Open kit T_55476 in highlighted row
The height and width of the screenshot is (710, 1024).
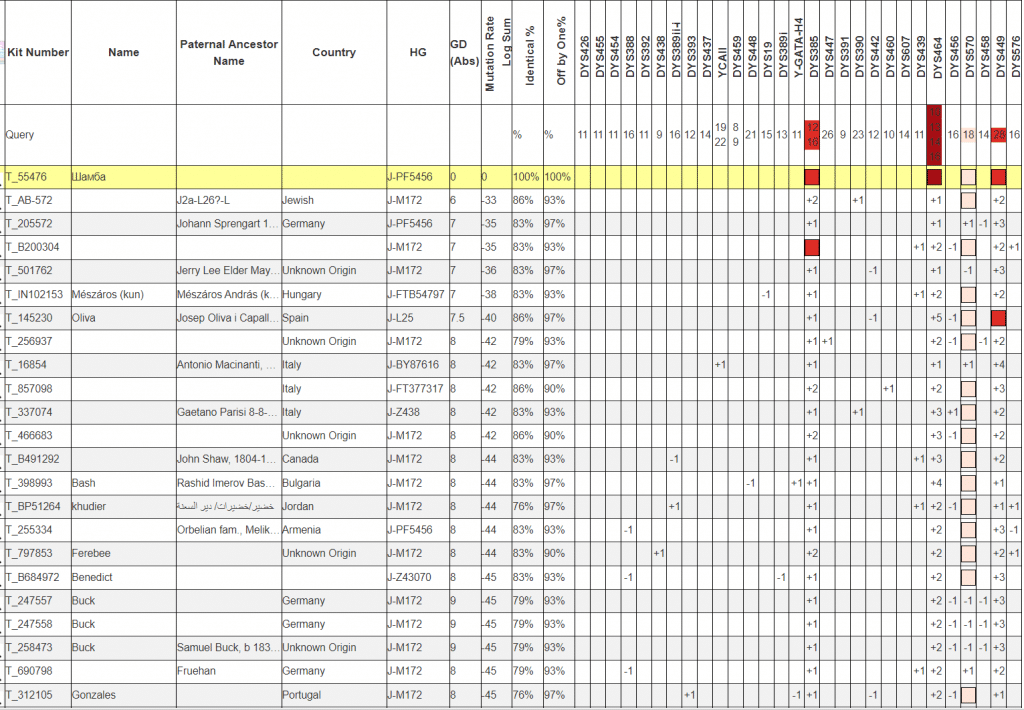pos(27,177)
